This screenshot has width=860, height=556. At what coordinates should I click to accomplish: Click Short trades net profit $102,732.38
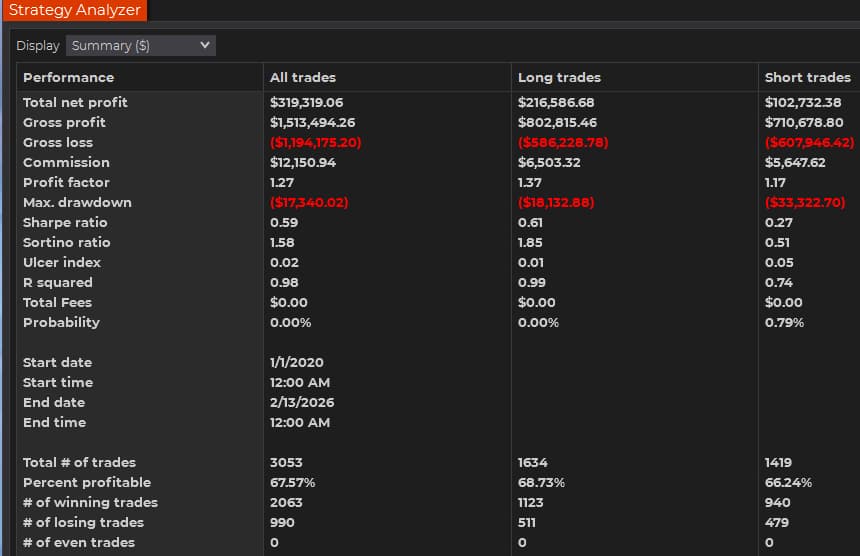[x=803, y=103]
